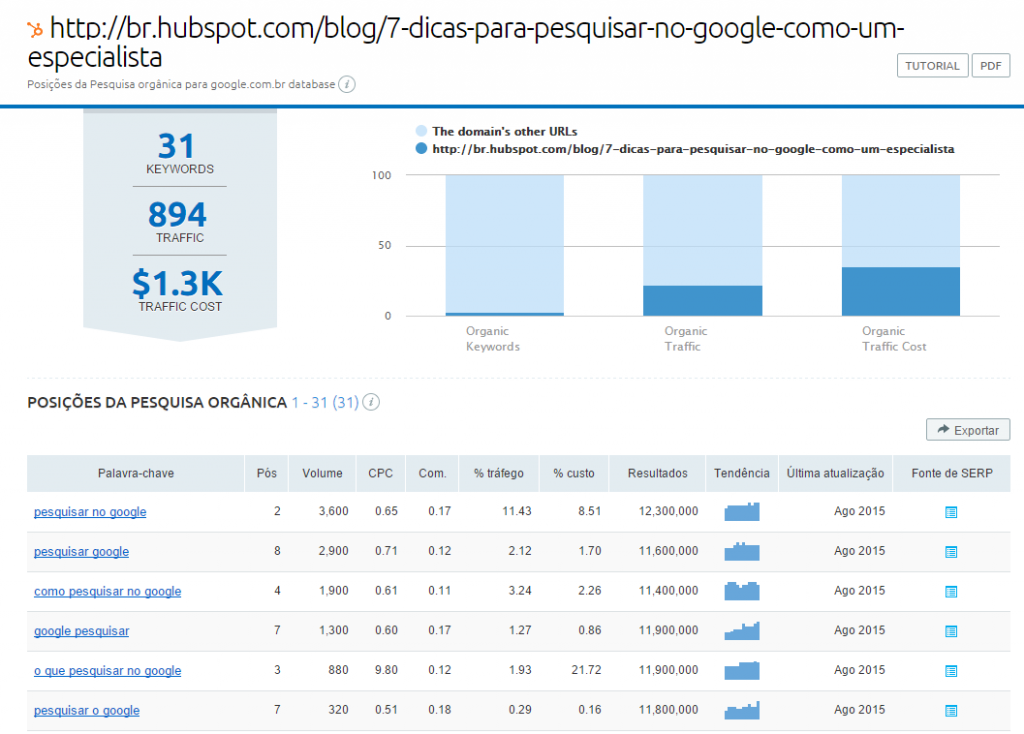Sort table by Volume column header
This screenshot has width=1024, height=734.
click(322, 474)
